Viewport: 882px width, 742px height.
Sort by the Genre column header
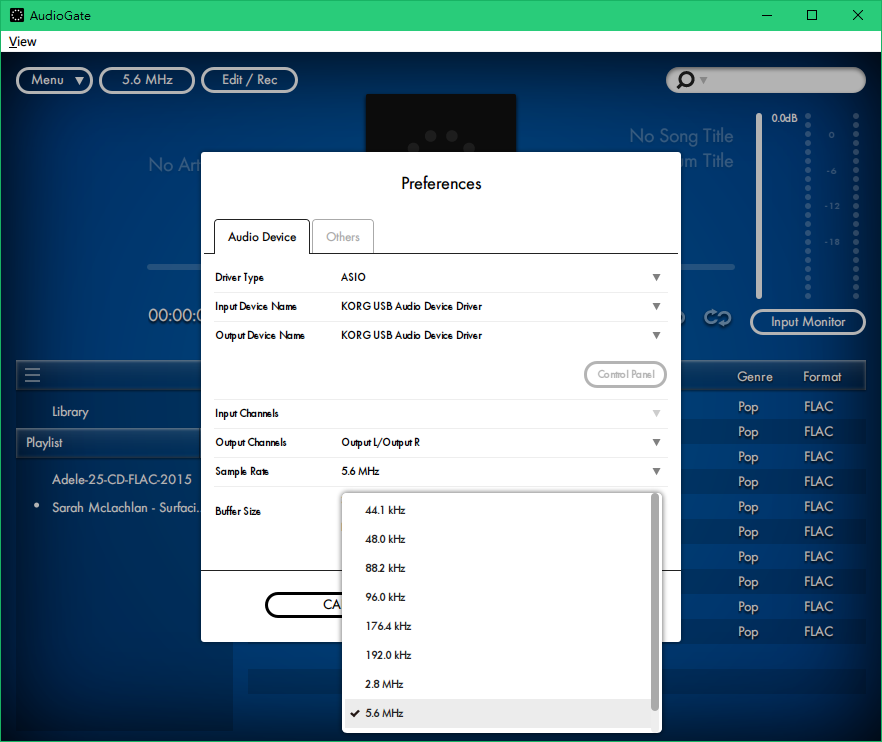[755, 377]
